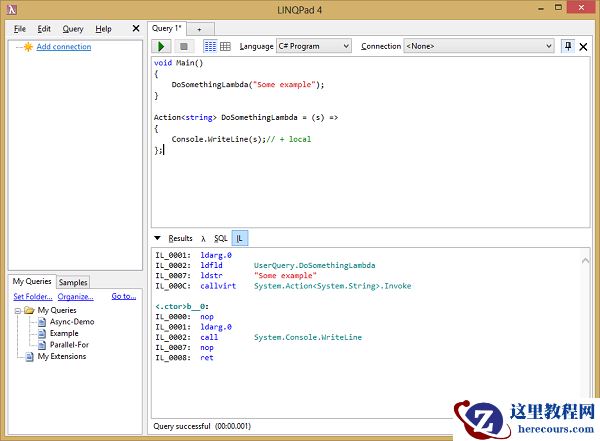Viewport: 600px width, 441px height.
Task: Add a new query tab with plus
Action: tap(198, 29)
